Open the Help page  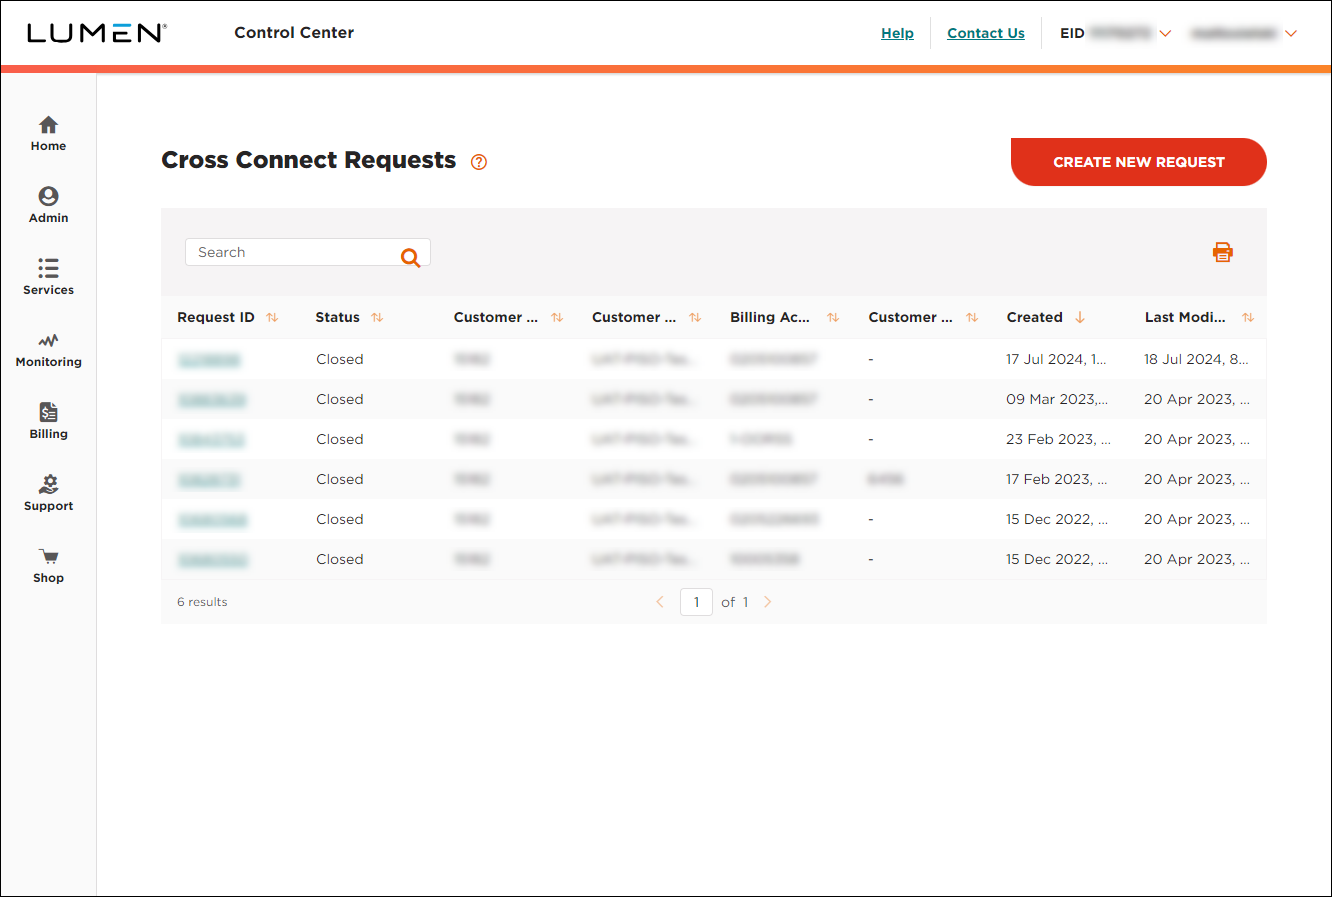click(x=897, y=33)
